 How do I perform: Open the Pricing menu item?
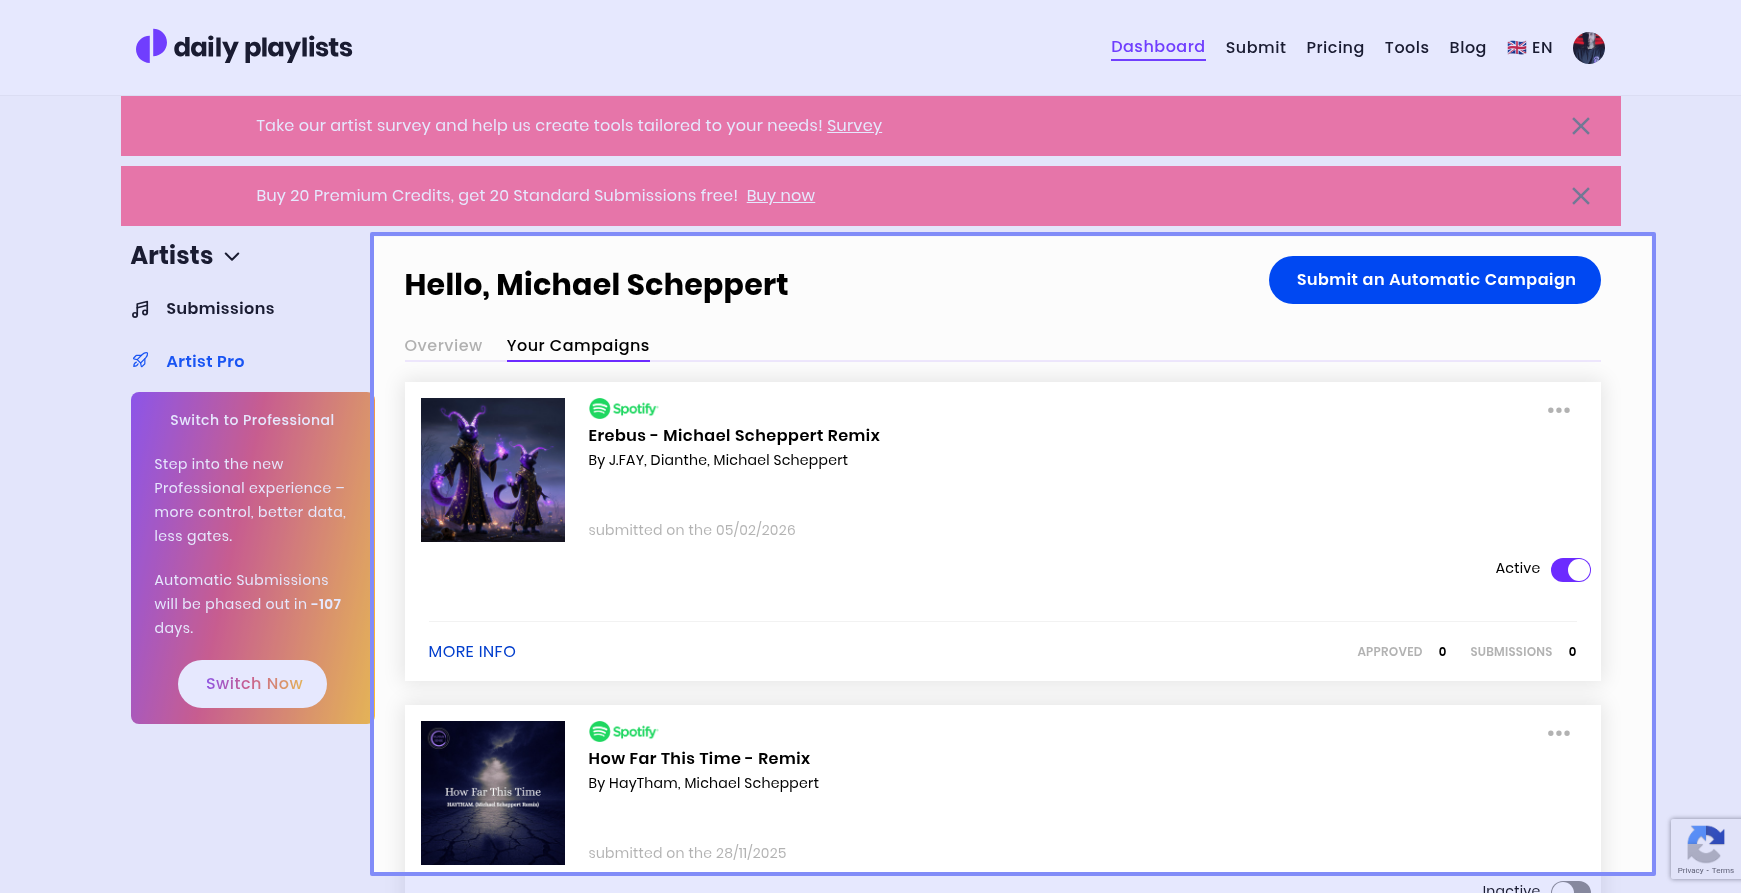click(1334, 47)
